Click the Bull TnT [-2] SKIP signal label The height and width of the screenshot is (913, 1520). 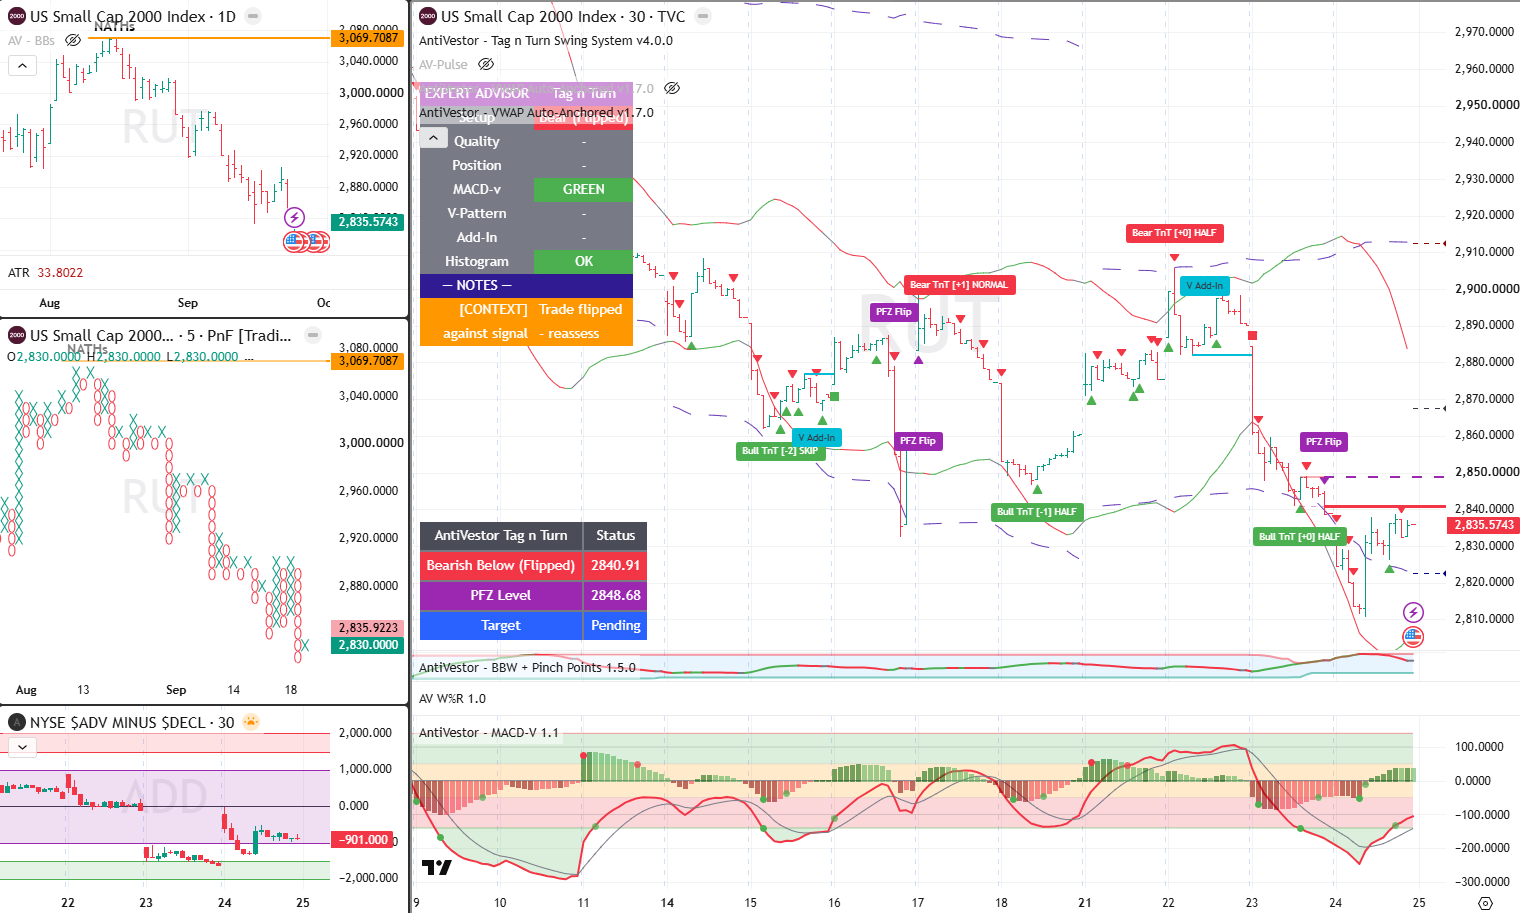[x=779, y=451]
